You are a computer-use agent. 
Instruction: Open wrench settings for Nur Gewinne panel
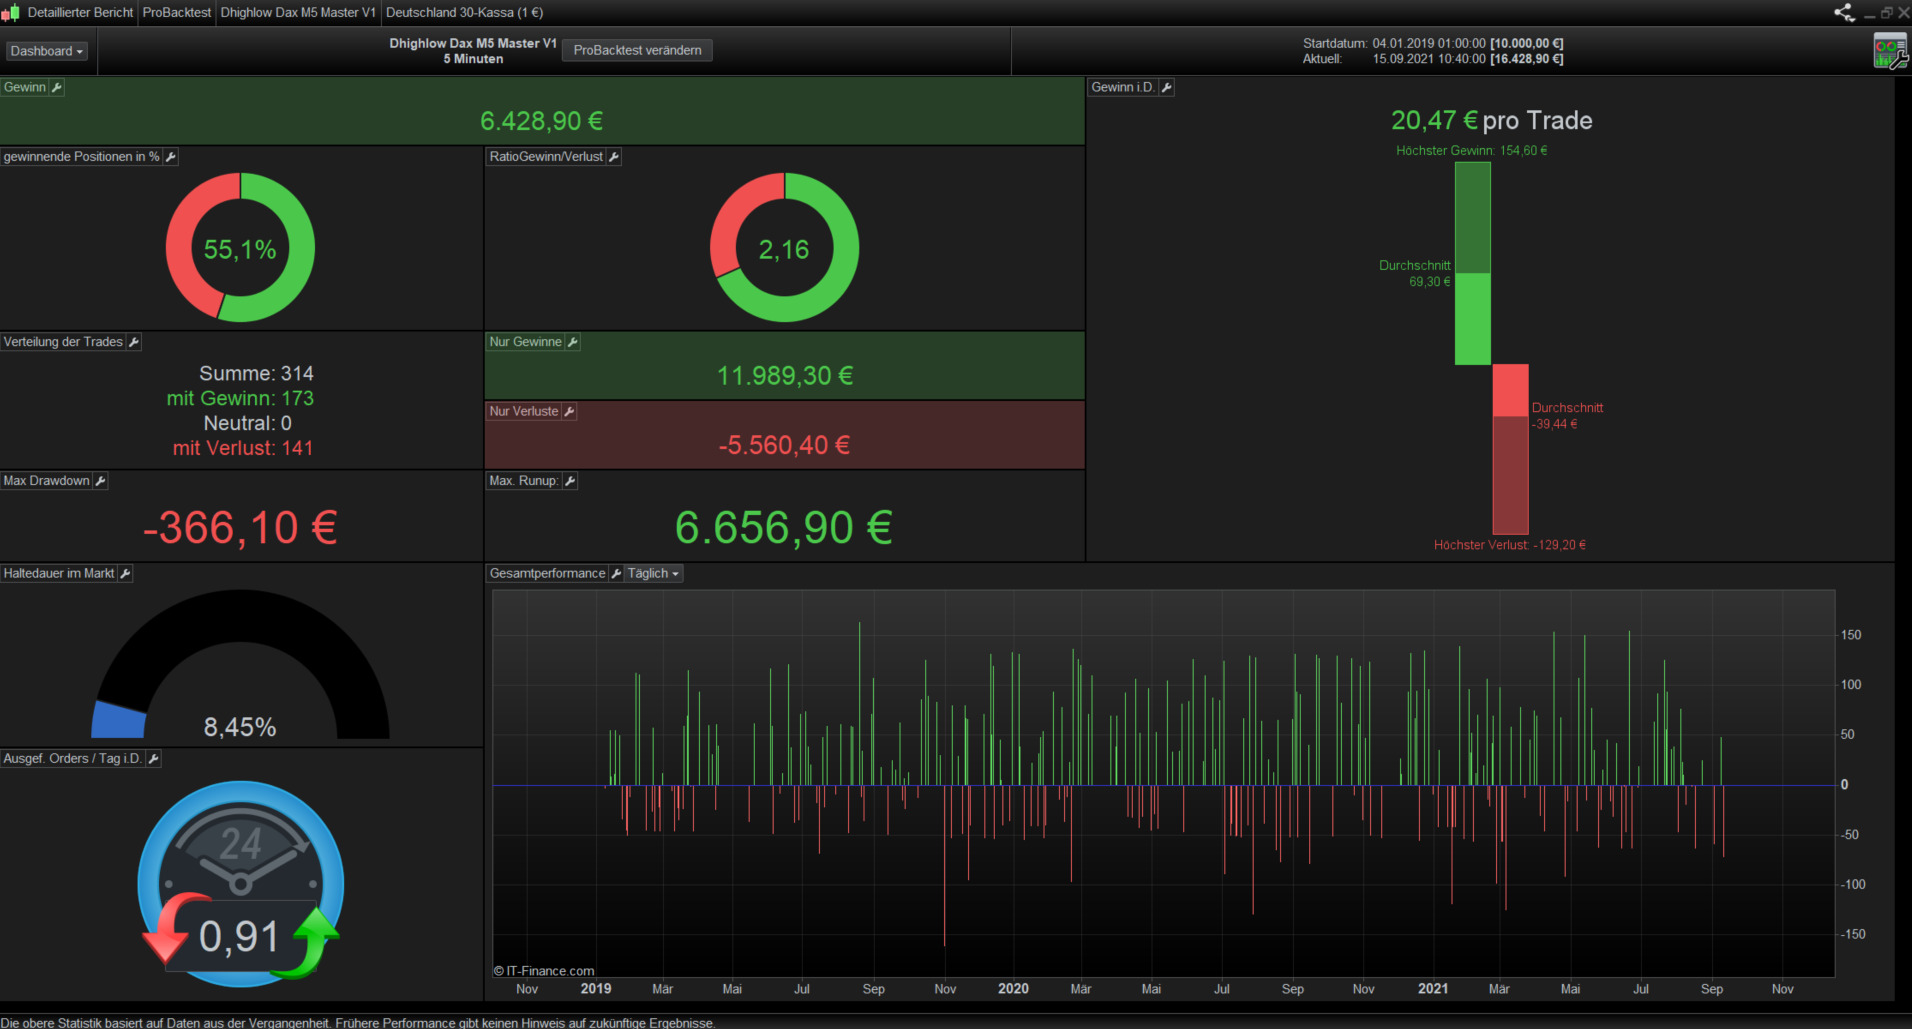click(573, 342)
